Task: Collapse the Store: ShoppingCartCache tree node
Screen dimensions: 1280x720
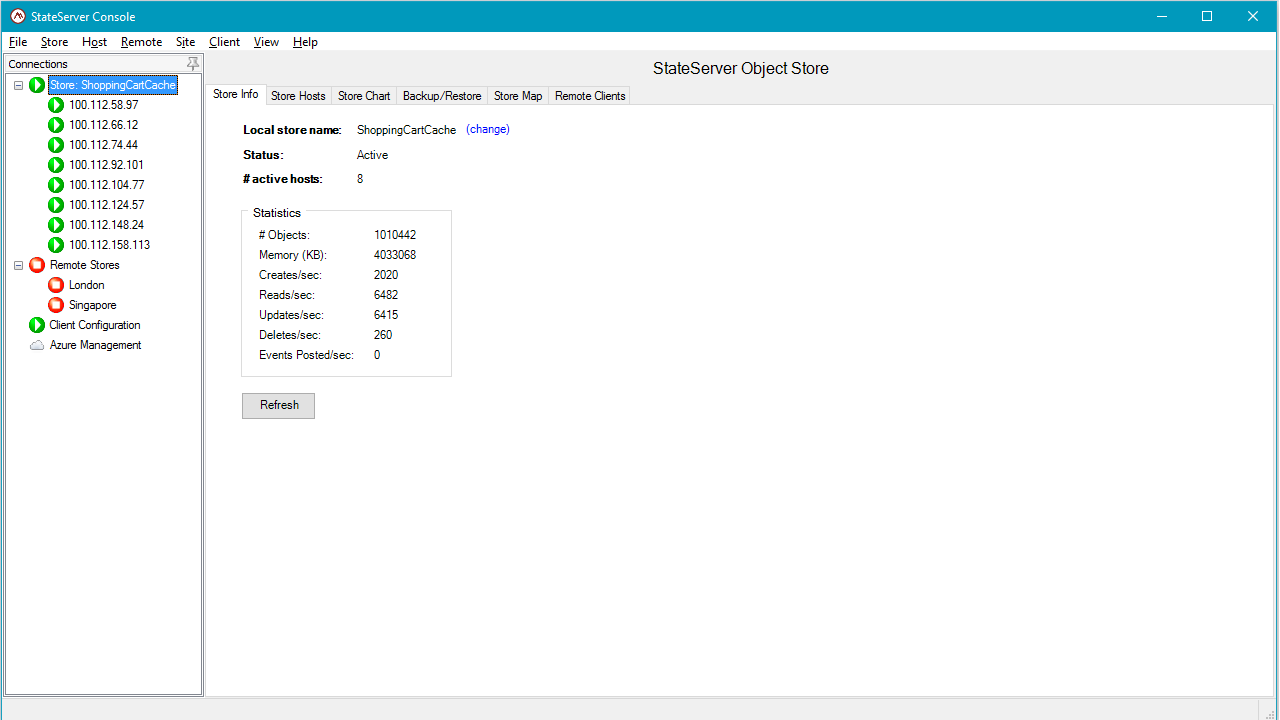Action: click(18, 85)
